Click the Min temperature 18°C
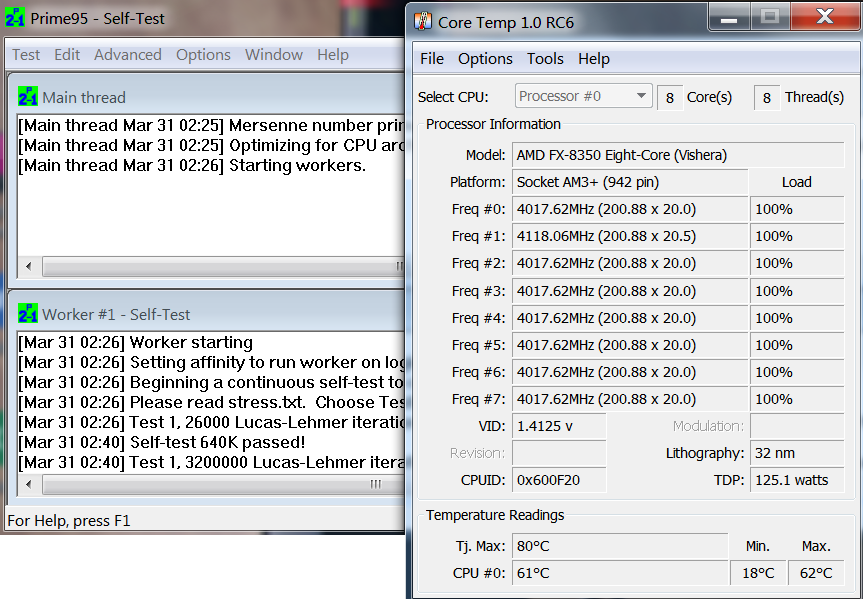The image size is (863, 599). coord(758,573)
